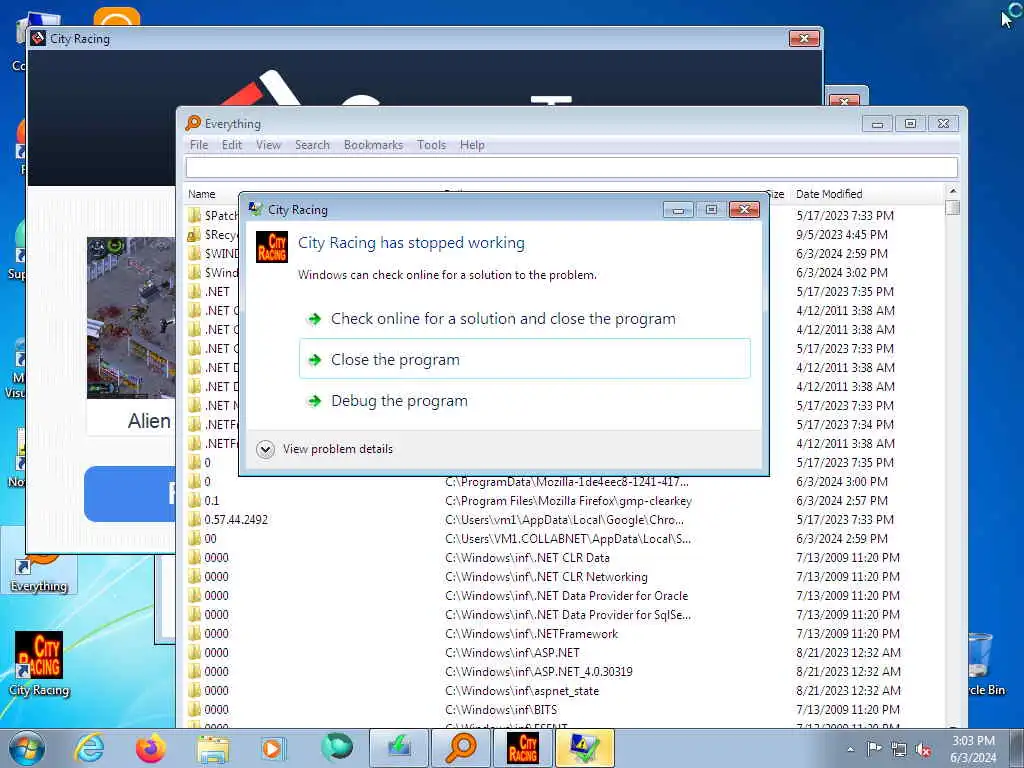Select Check online for a solution option
The image size is (1024, 768).
tap(502, 319)
